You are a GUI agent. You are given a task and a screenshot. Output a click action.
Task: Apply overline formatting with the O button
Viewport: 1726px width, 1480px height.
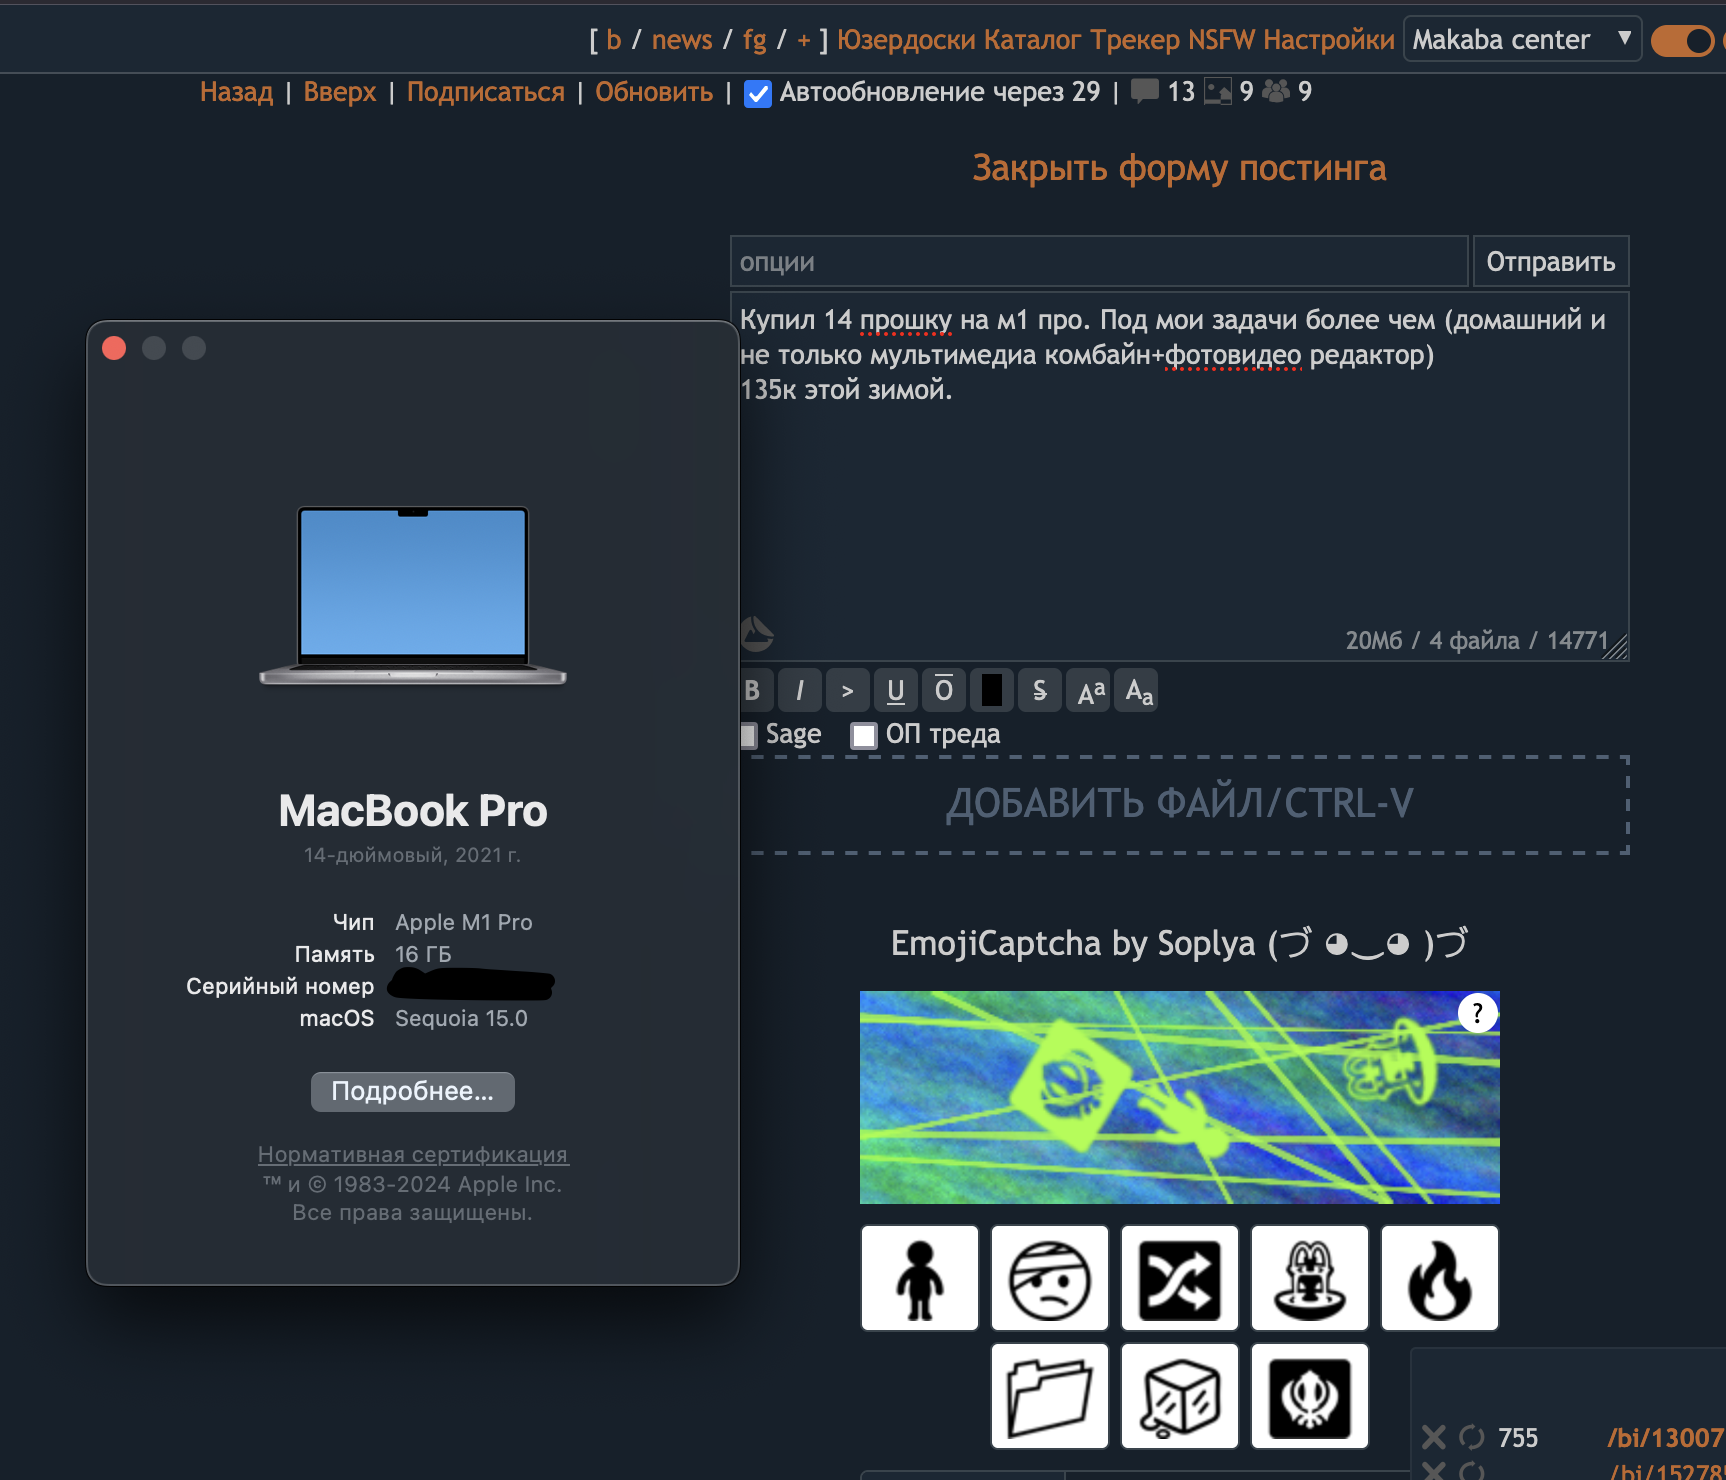coord(944,690)
